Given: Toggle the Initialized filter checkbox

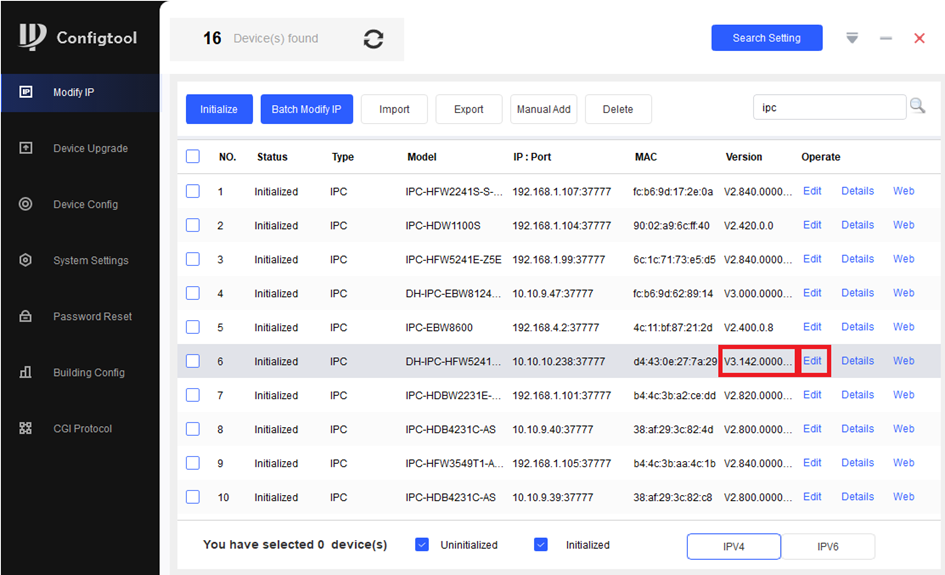Looking at the screenshot, I should coord(541,545).
